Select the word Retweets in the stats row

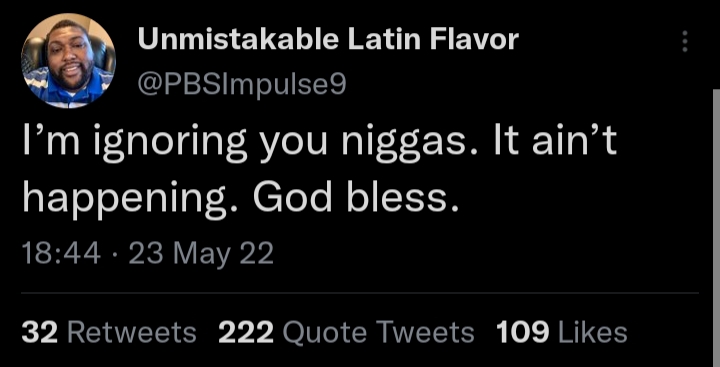click(132, 333)
